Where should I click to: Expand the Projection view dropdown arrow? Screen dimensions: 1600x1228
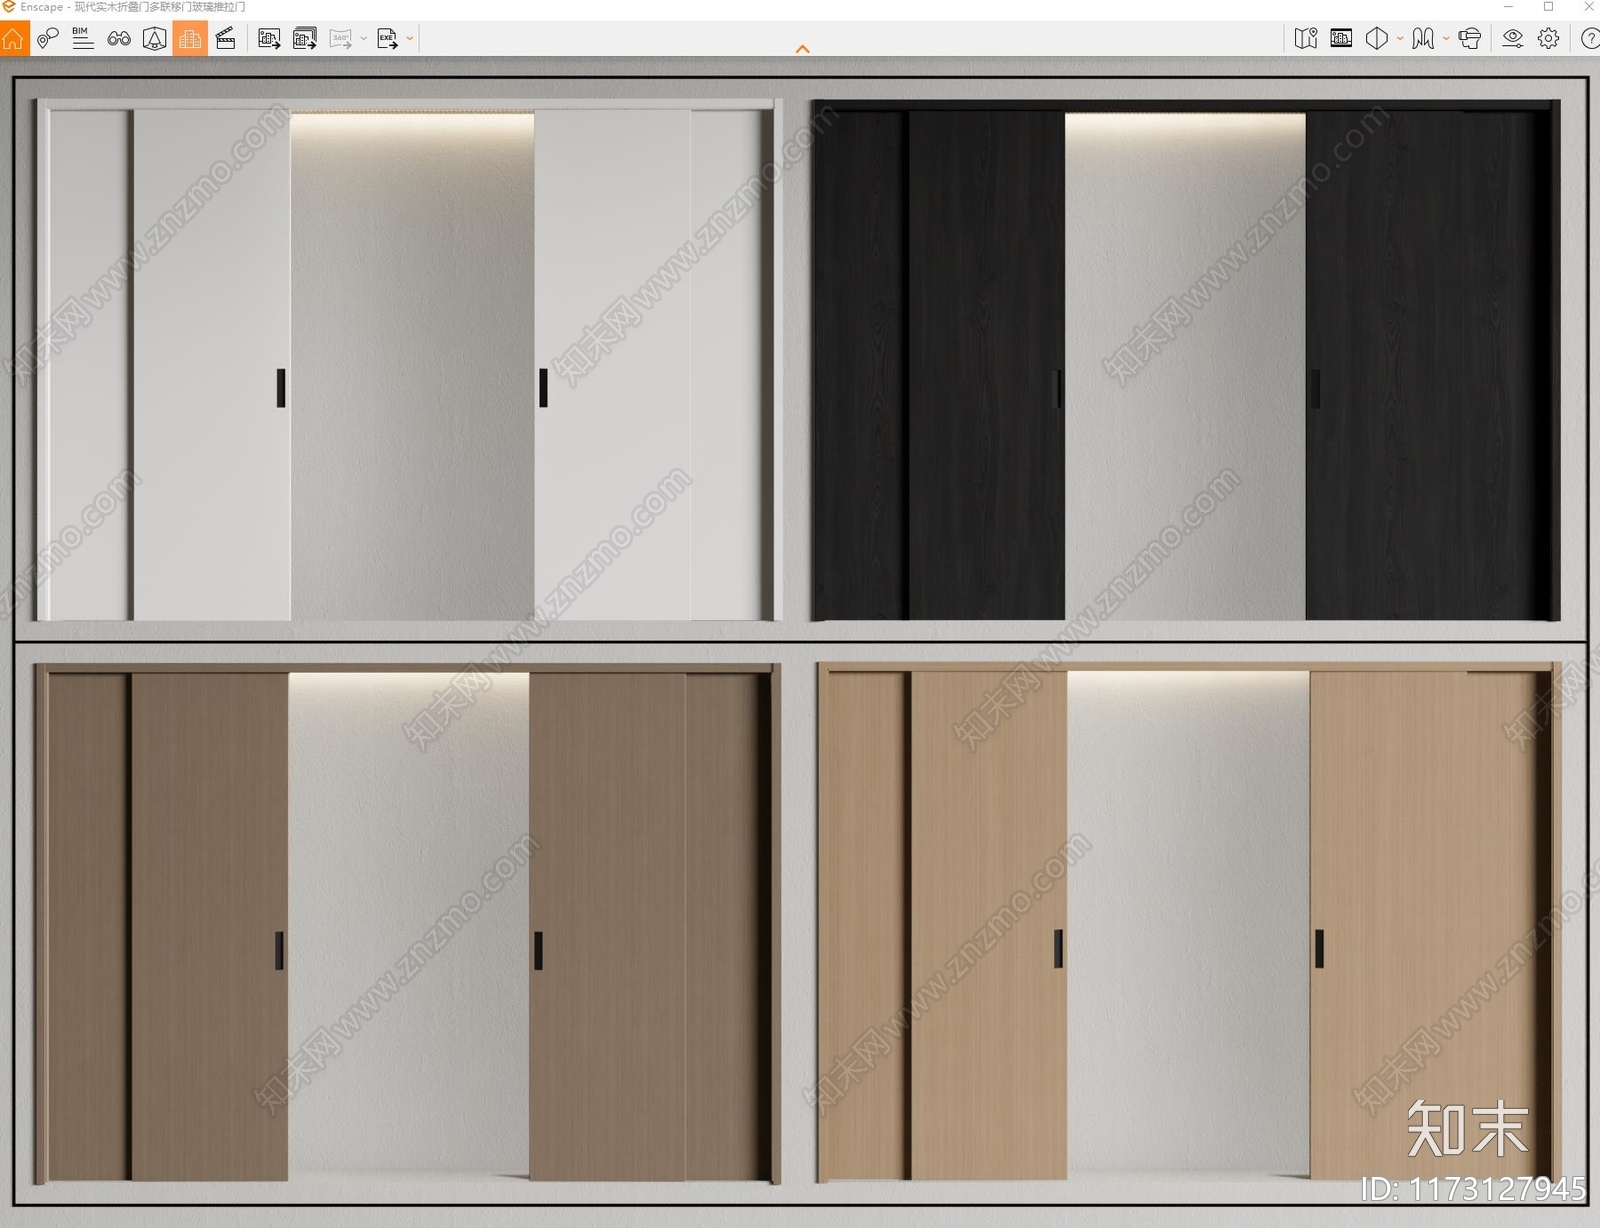pyautogui.click(x=1400, y=39)
